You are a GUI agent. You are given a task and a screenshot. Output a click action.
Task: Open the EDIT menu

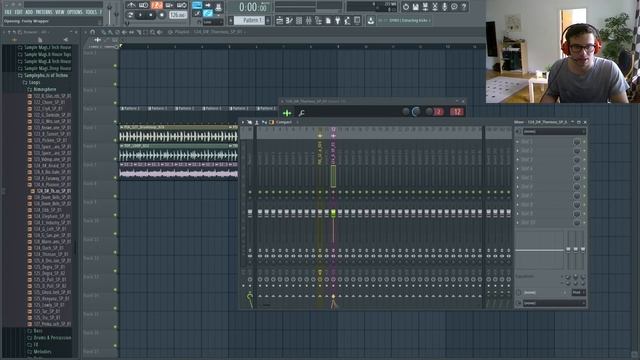point(19,12)
